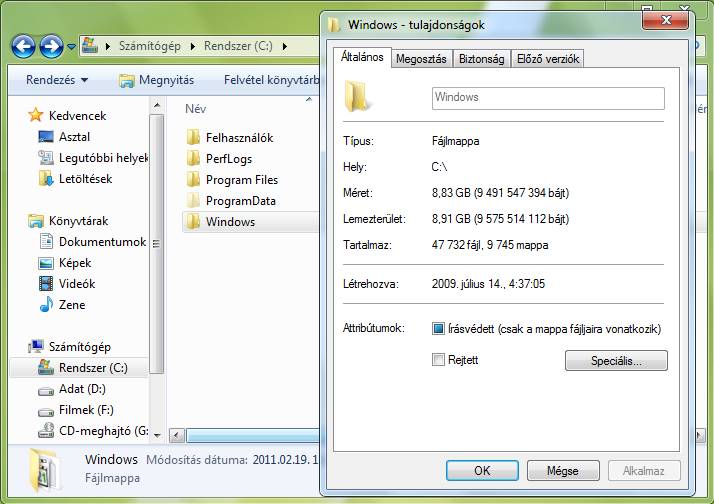Open the Speciális... attributes button
This screenshot has width=714, height=504.
[616, 361]
